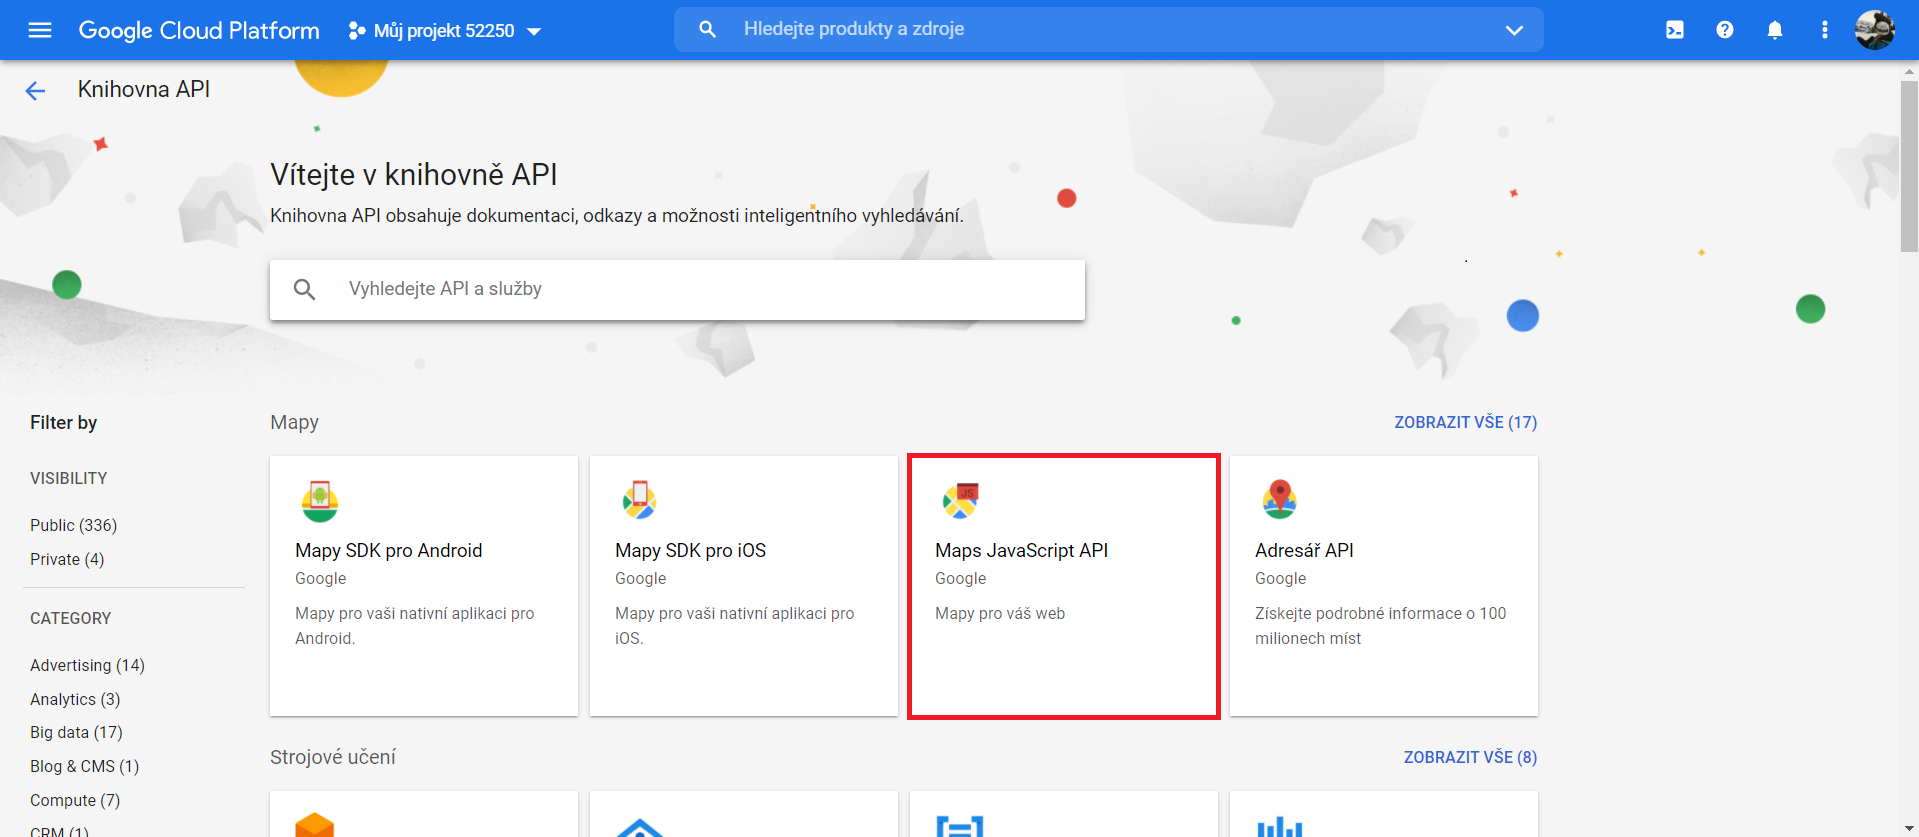
Task: Open the Mapy SDK pro Android card
Action: coord(423,585)
